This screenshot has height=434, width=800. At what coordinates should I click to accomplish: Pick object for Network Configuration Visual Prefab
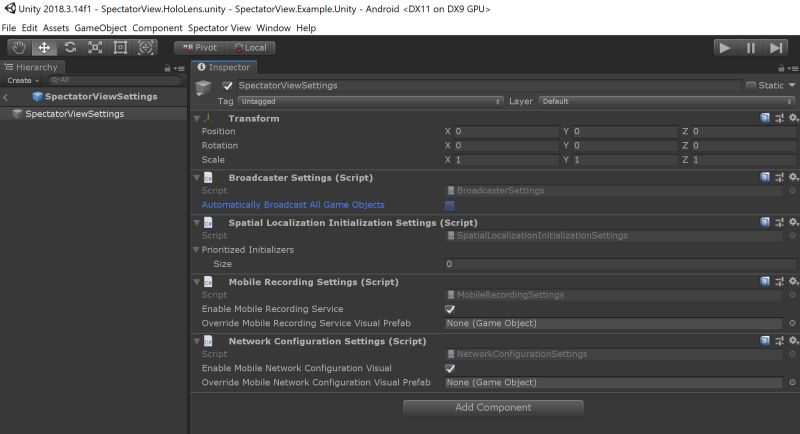pyautogui.click(x=792, y=382)
